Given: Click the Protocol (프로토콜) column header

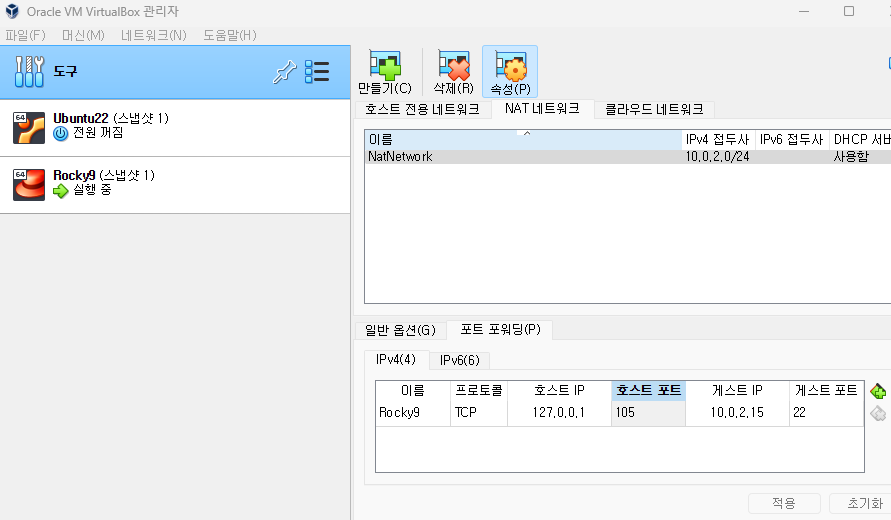Looking at the screenshot, I should (x=479, y=390).
